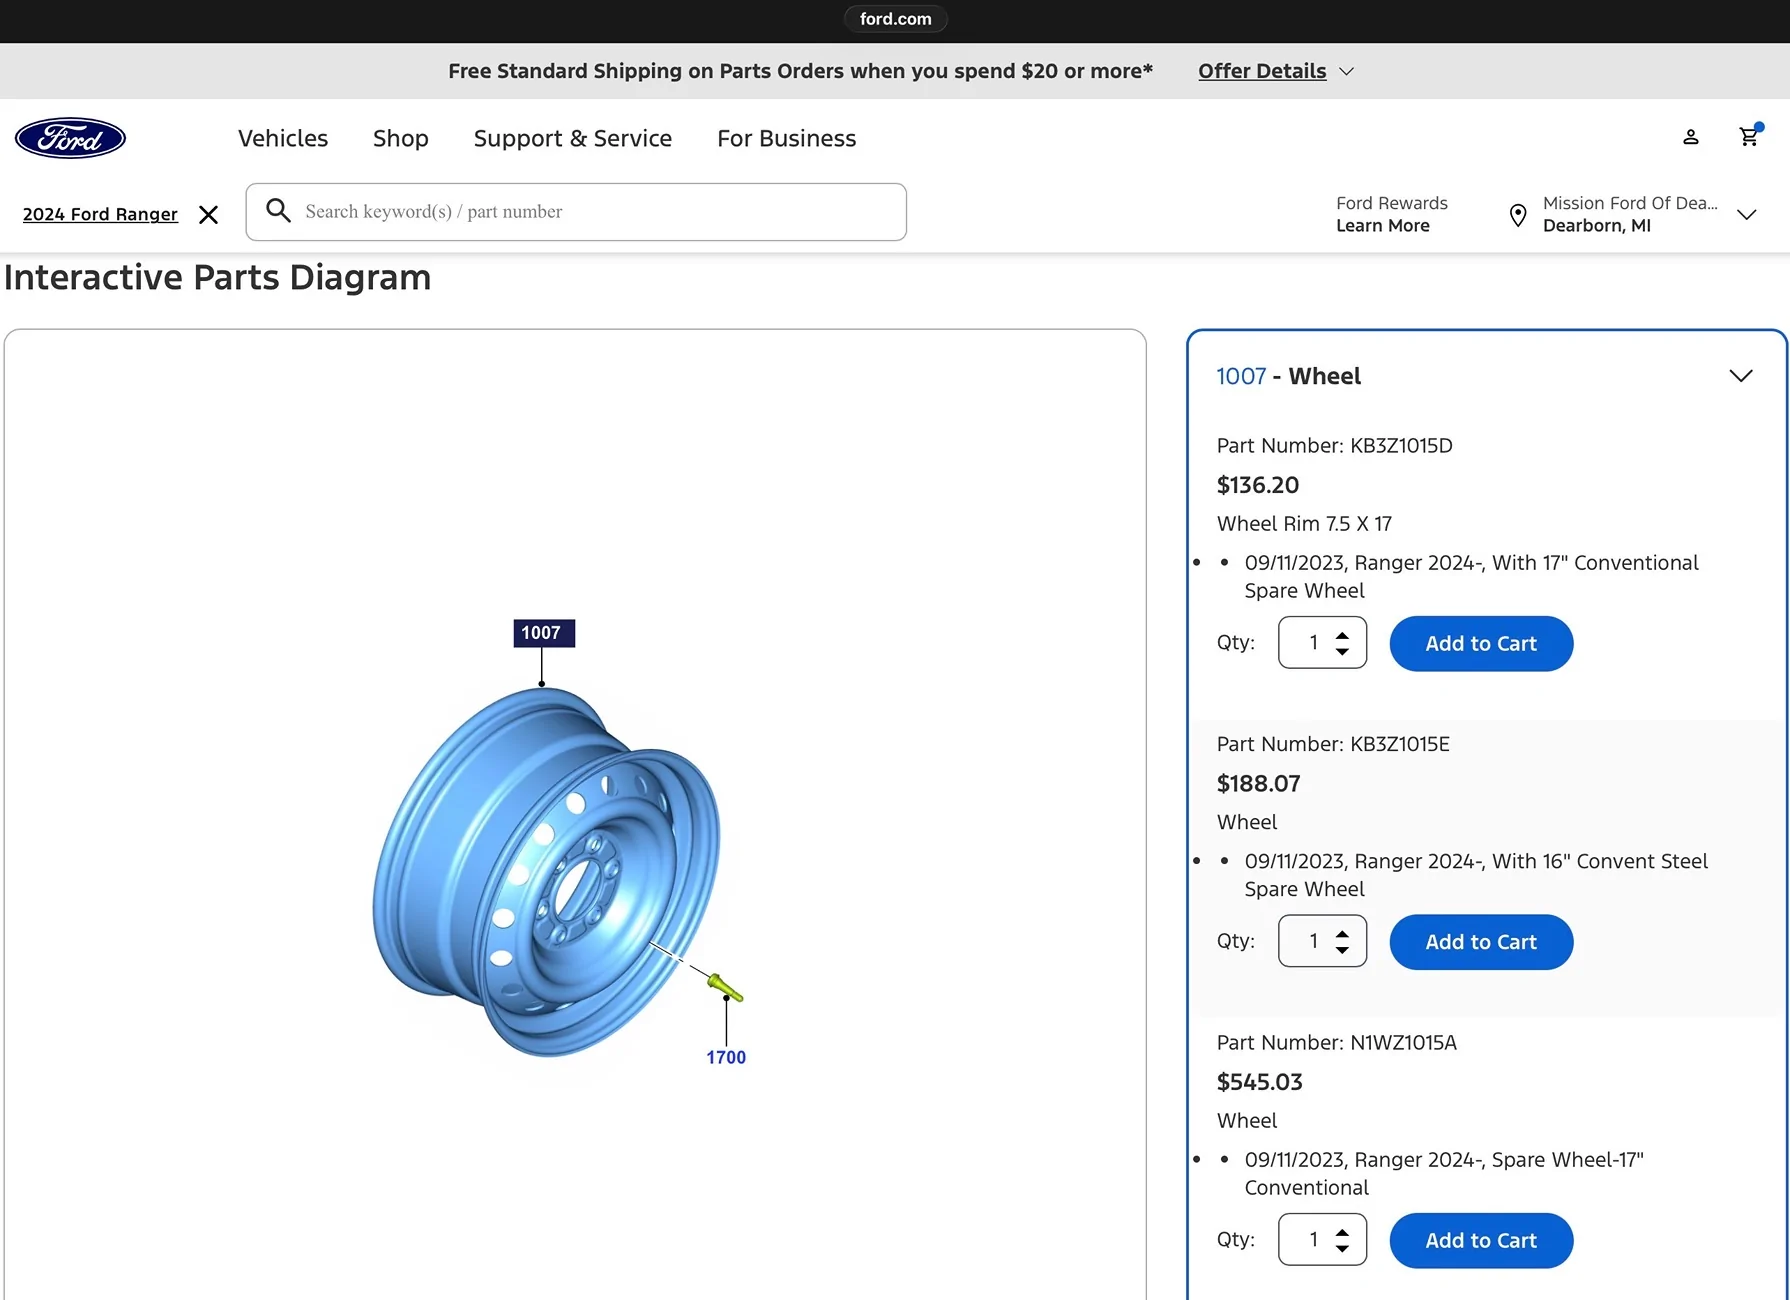This screenshot has width=1790, height=1300.
Task: Click the green valve stem part in diagram
Action: click(x=725, y=988)
